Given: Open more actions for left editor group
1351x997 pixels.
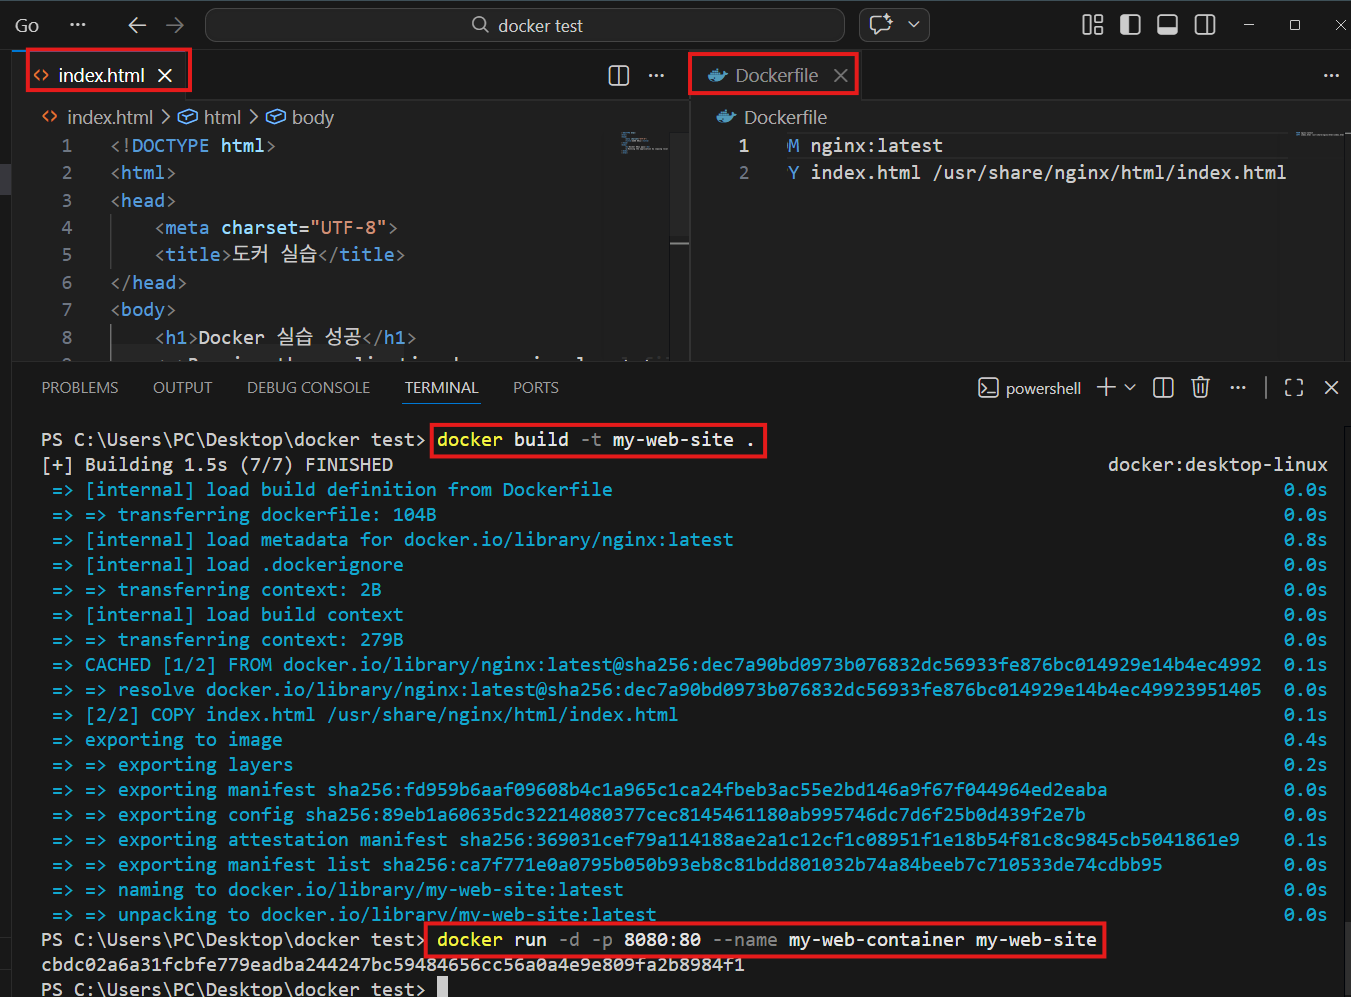Looking at the screenshot, I should pos(656,75).
